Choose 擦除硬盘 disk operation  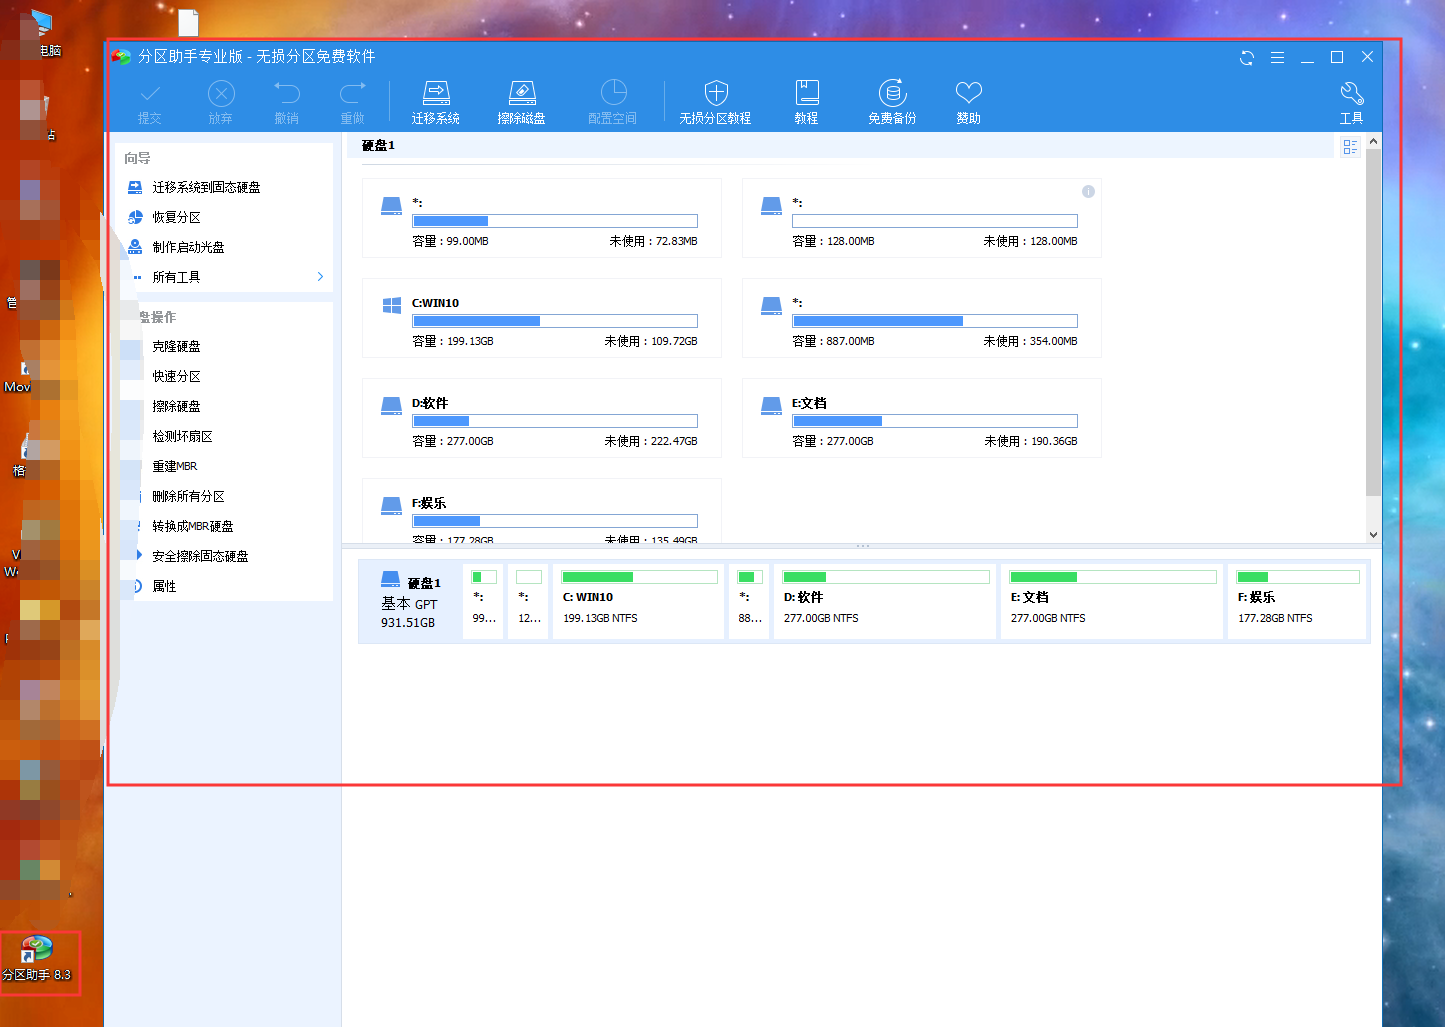[x=176, y=406]
